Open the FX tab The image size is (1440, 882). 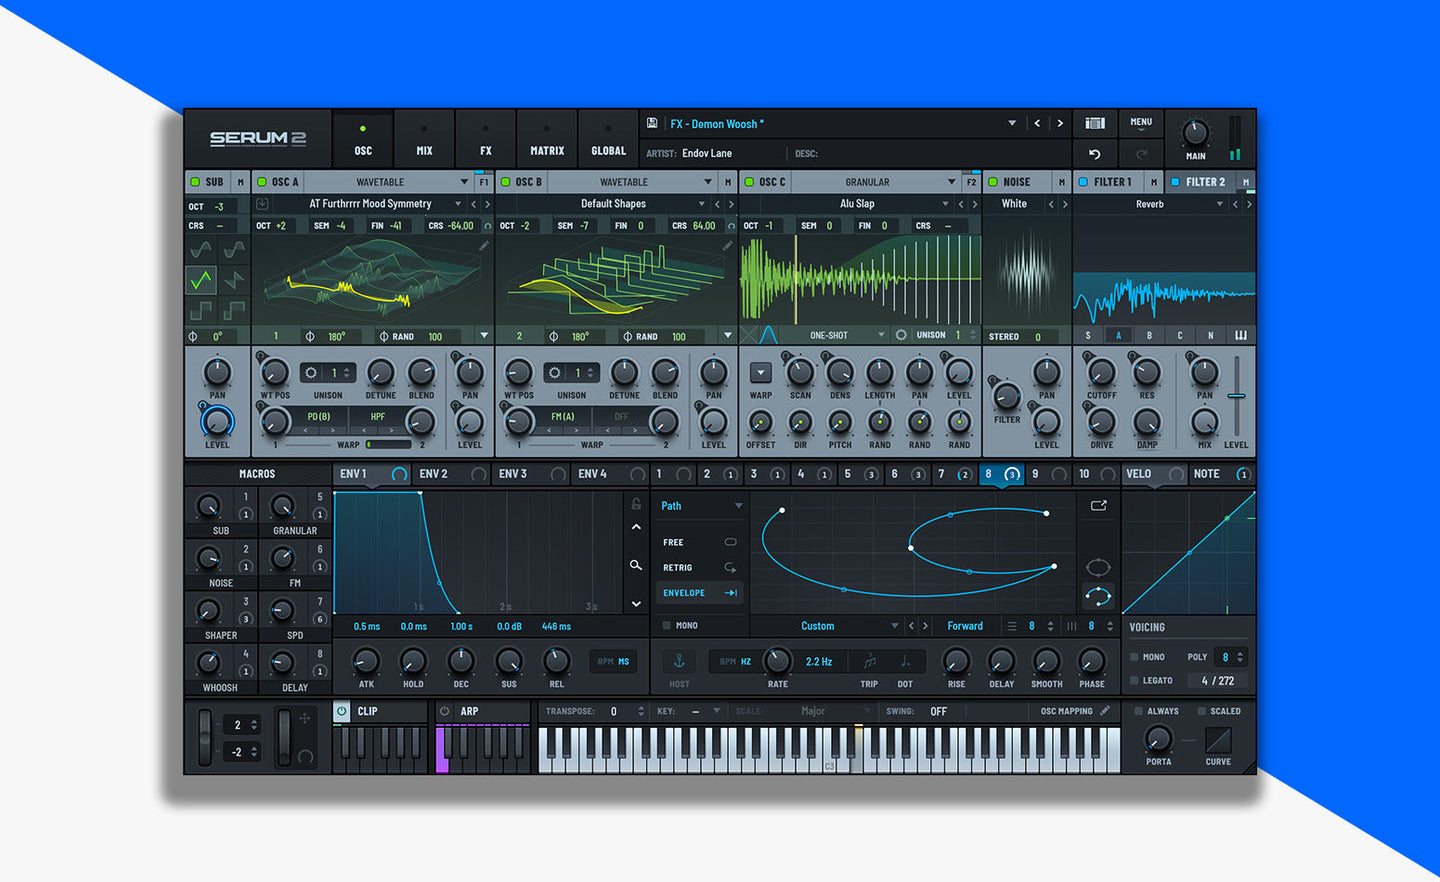[485, 139]
